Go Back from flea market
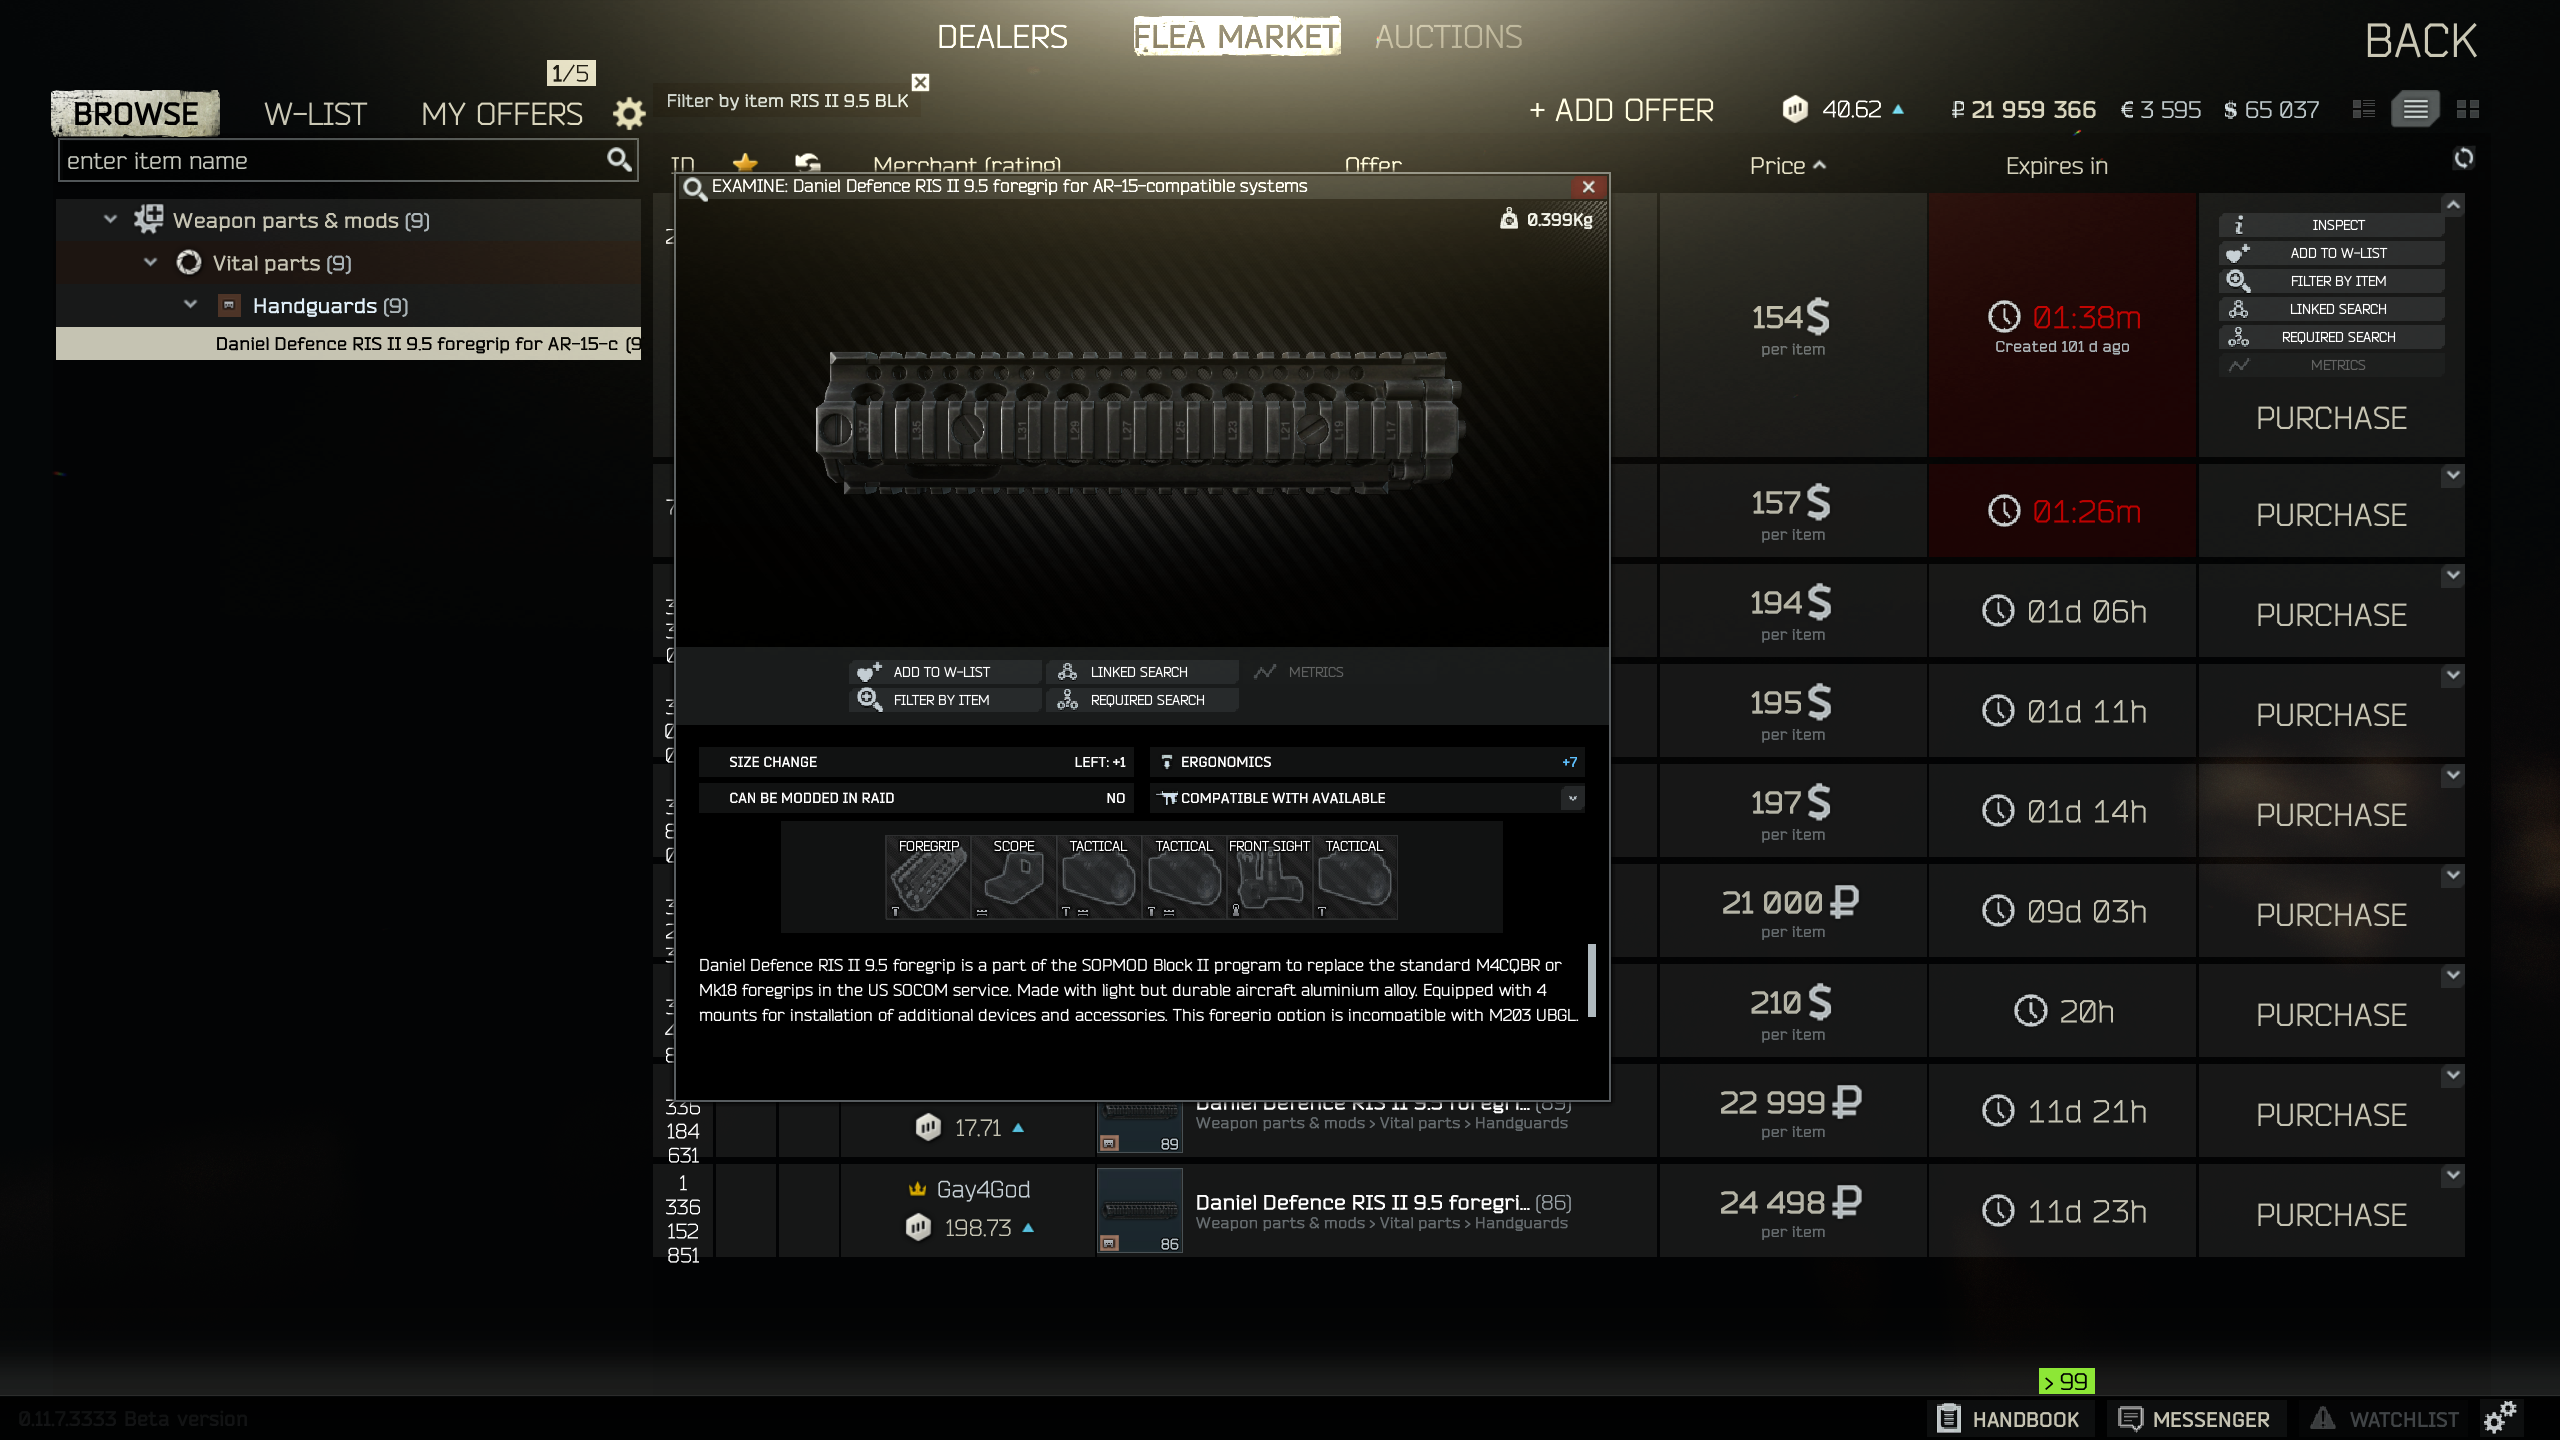2560x1440 pixels. pyautogui.click(x=2420, y=41)
